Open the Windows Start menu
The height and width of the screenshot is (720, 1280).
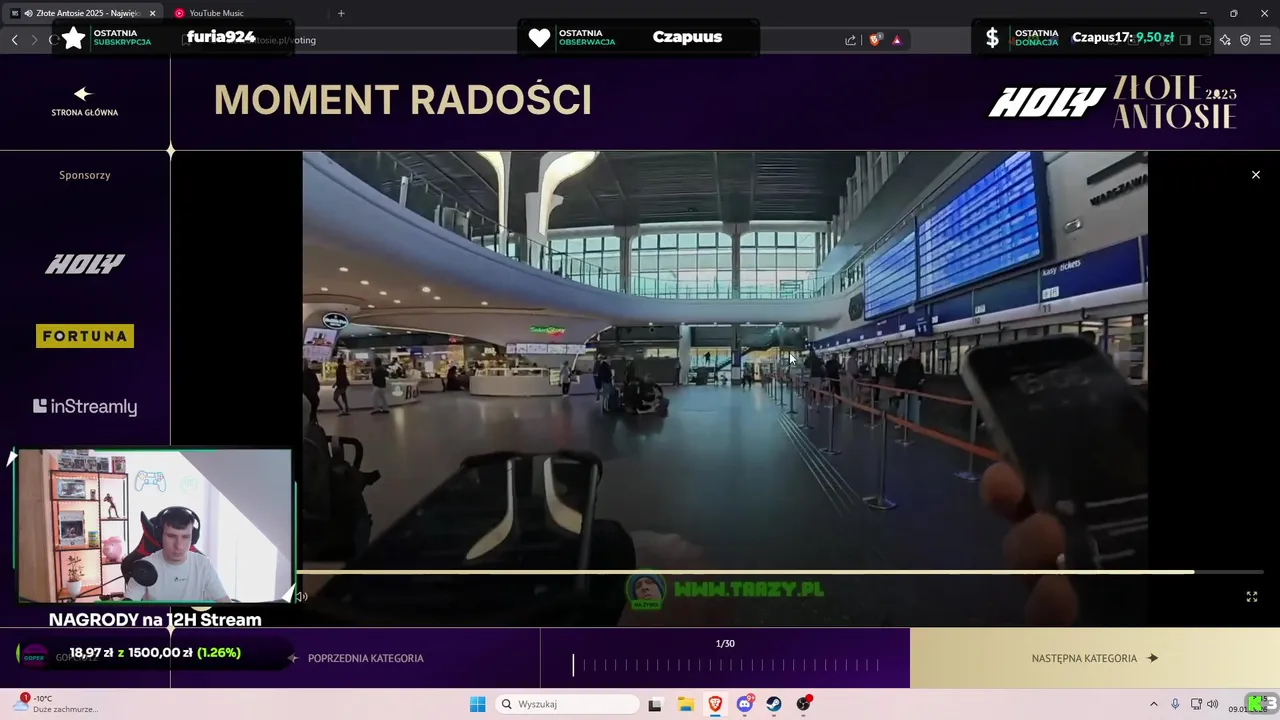[x=477, y=704]
